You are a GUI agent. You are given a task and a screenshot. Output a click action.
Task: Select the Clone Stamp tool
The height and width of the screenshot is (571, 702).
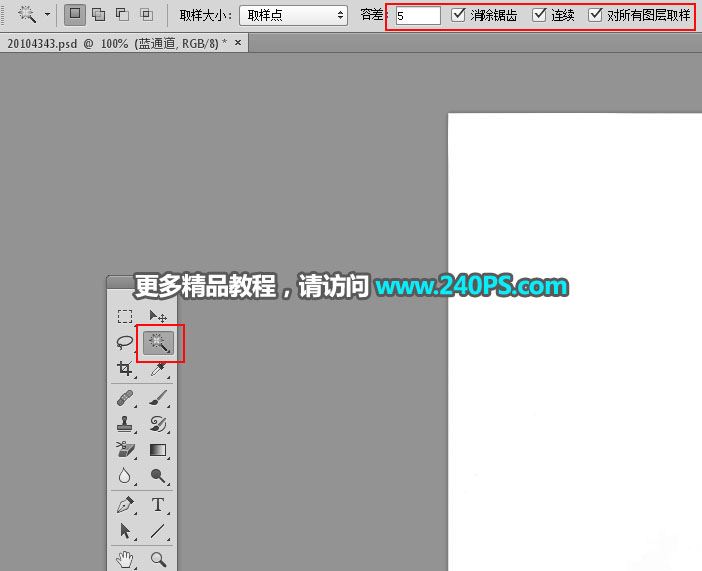(x=125, y=424)
